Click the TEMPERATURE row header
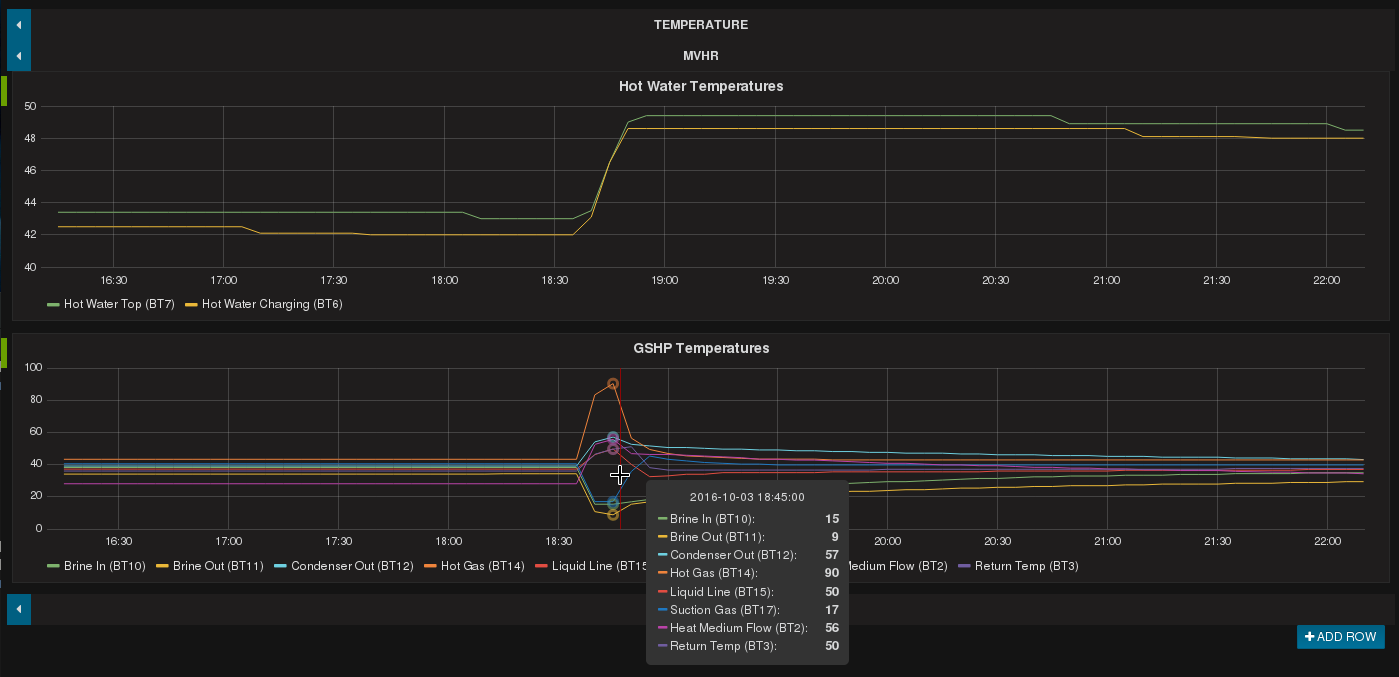Screen dimensions: 1399x677 (700, 24)
